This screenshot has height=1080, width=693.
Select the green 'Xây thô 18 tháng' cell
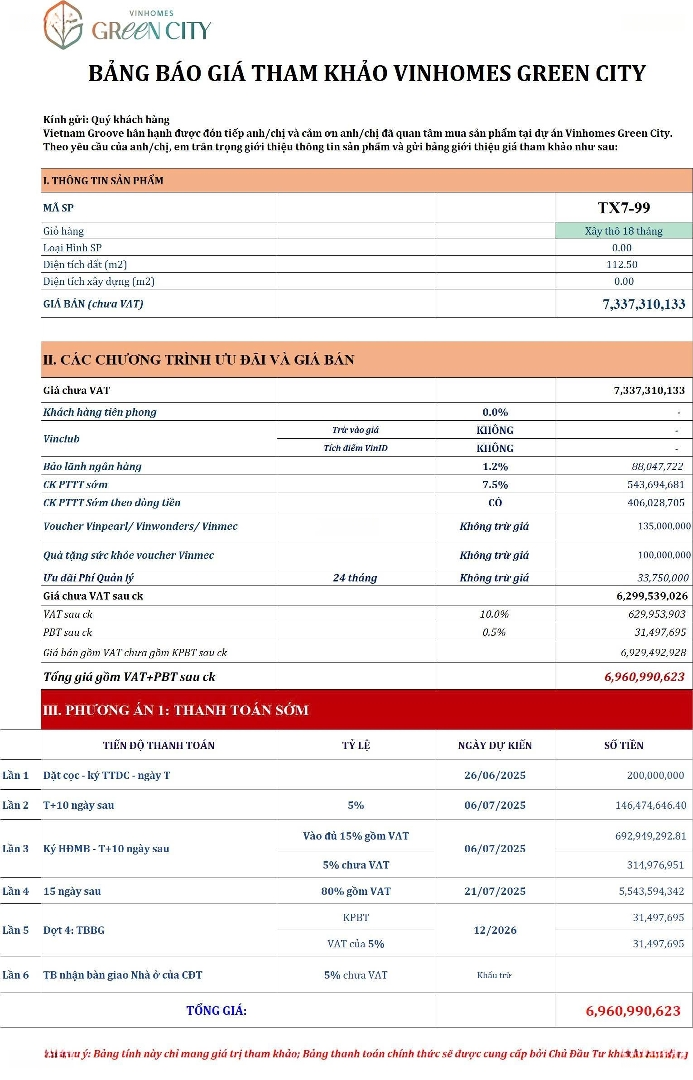pyautogui.click(x=624, y=231)
